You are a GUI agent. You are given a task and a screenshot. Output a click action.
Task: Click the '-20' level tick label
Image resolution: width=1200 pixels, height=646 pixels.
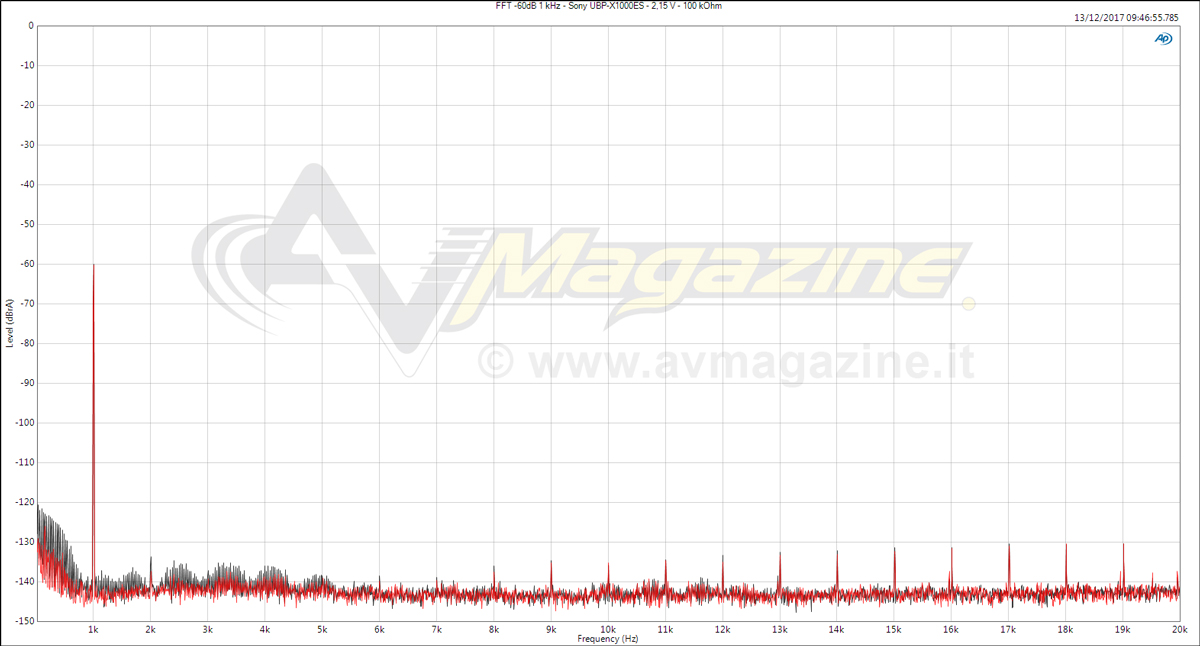click(x=27, y=105)
